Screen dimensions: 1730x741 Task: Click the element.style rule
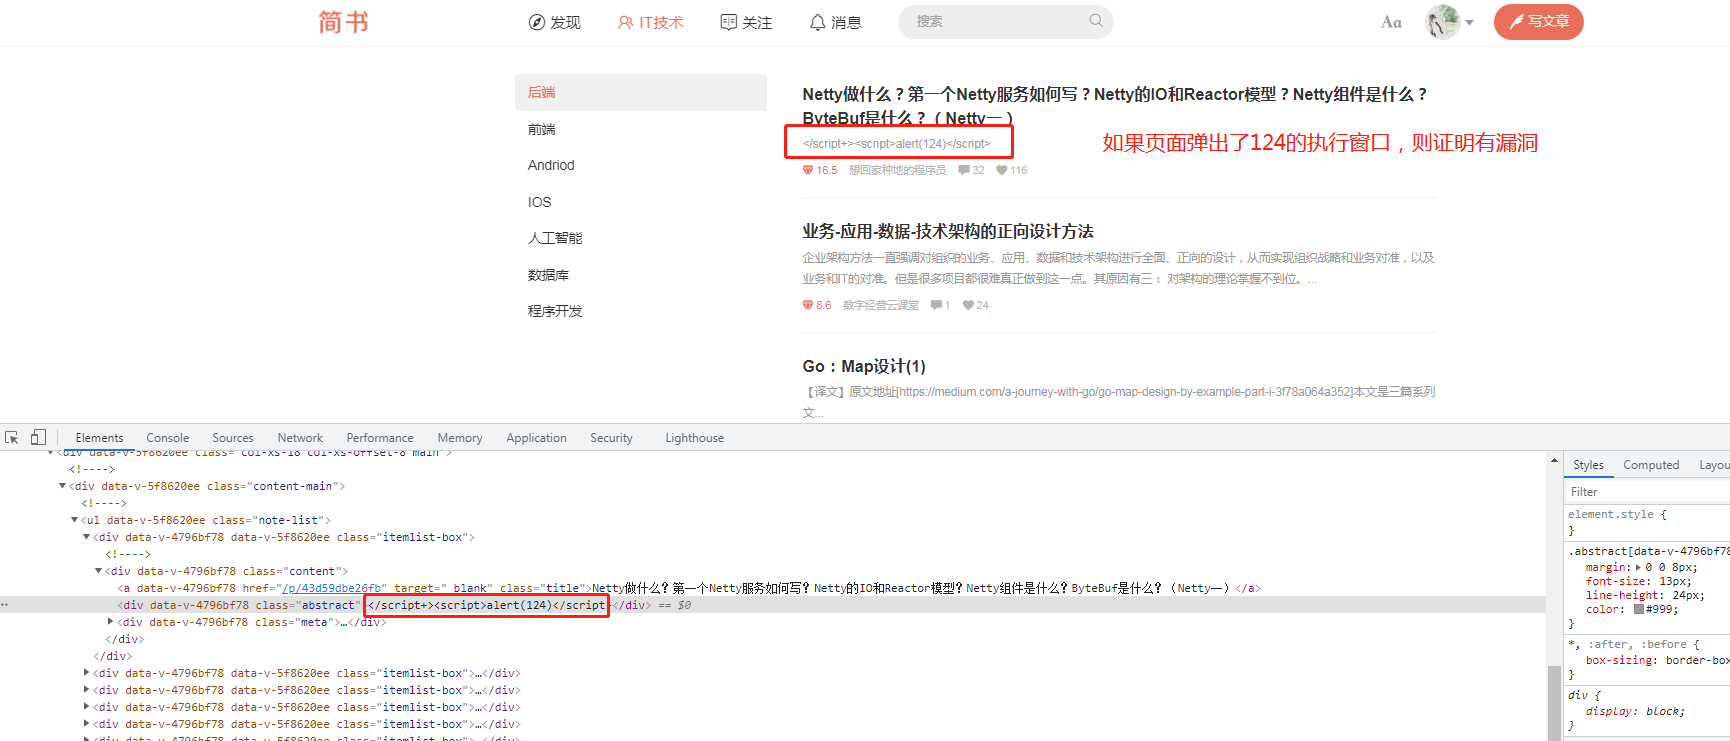(x=1617, y=515)
